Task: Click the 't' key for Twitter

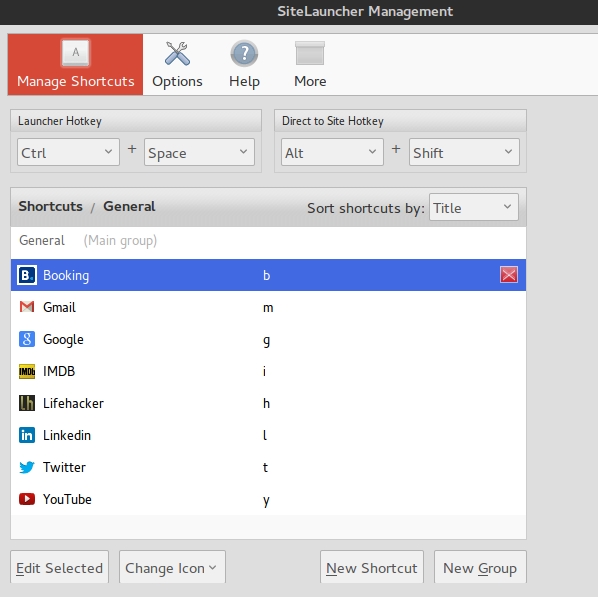Action: click(x=265, y=467)
